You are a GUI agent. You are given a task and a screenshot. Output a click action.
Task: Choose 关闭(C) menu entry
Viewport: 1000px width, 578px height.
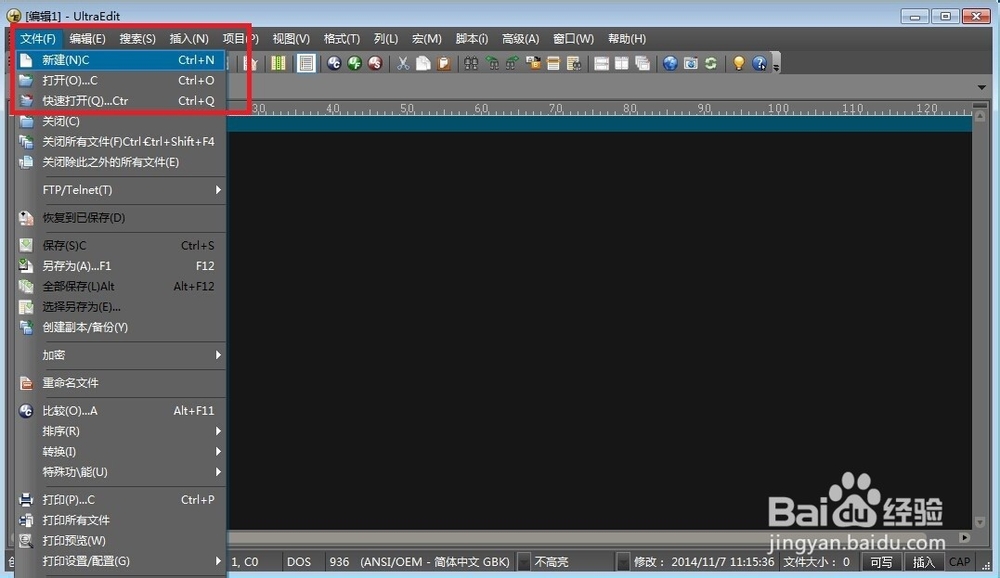point(120,121)
